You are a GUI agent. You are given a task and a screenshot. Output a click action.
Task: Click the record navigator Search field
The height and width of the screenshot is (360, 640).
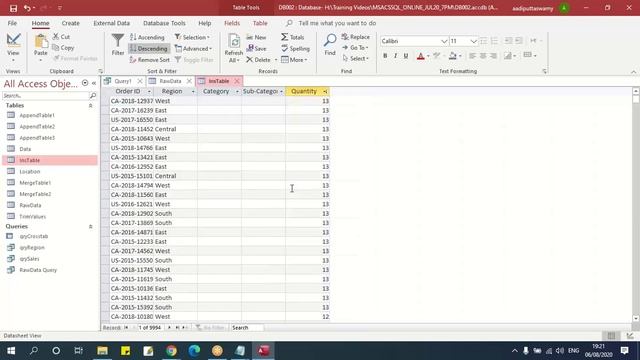coord(247,328)
